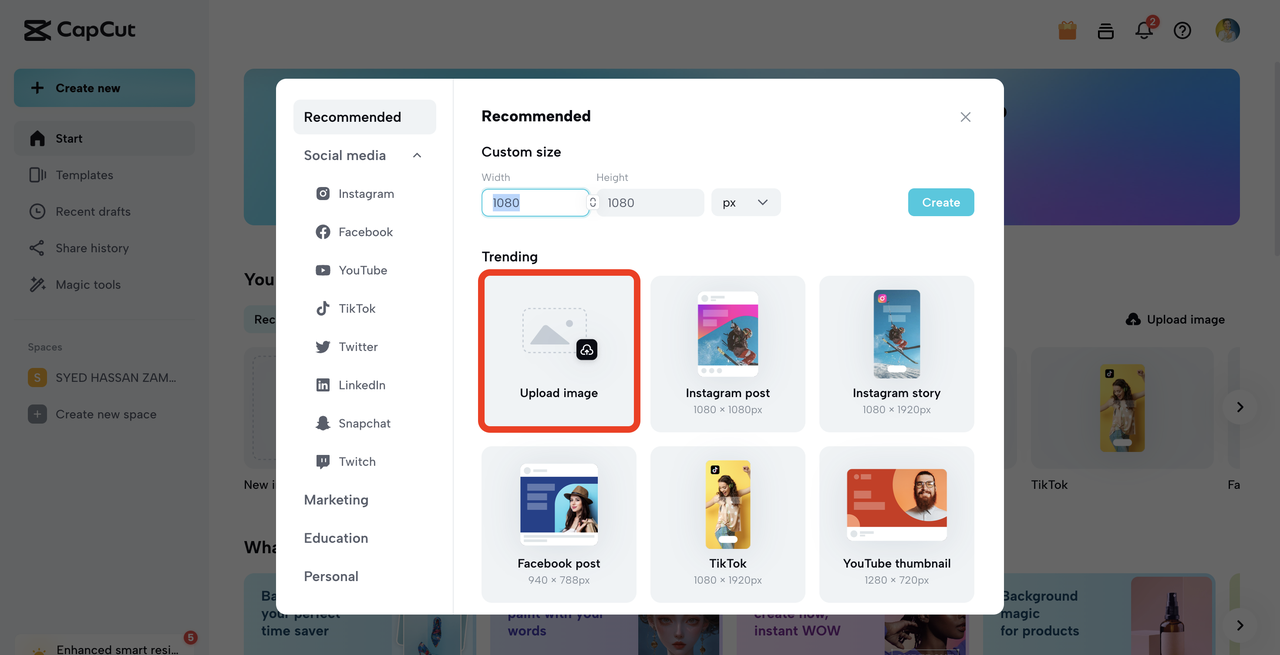Select the YouTube thumbnail preset
Screen dimensions: 1280x655
(897, 525)
